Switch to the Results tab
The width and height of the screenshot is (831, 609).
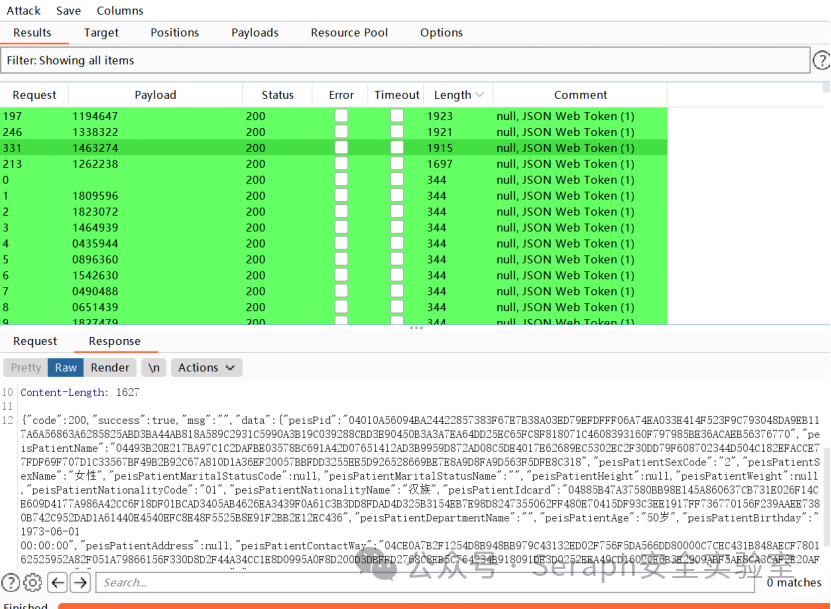tap(32, 32)
